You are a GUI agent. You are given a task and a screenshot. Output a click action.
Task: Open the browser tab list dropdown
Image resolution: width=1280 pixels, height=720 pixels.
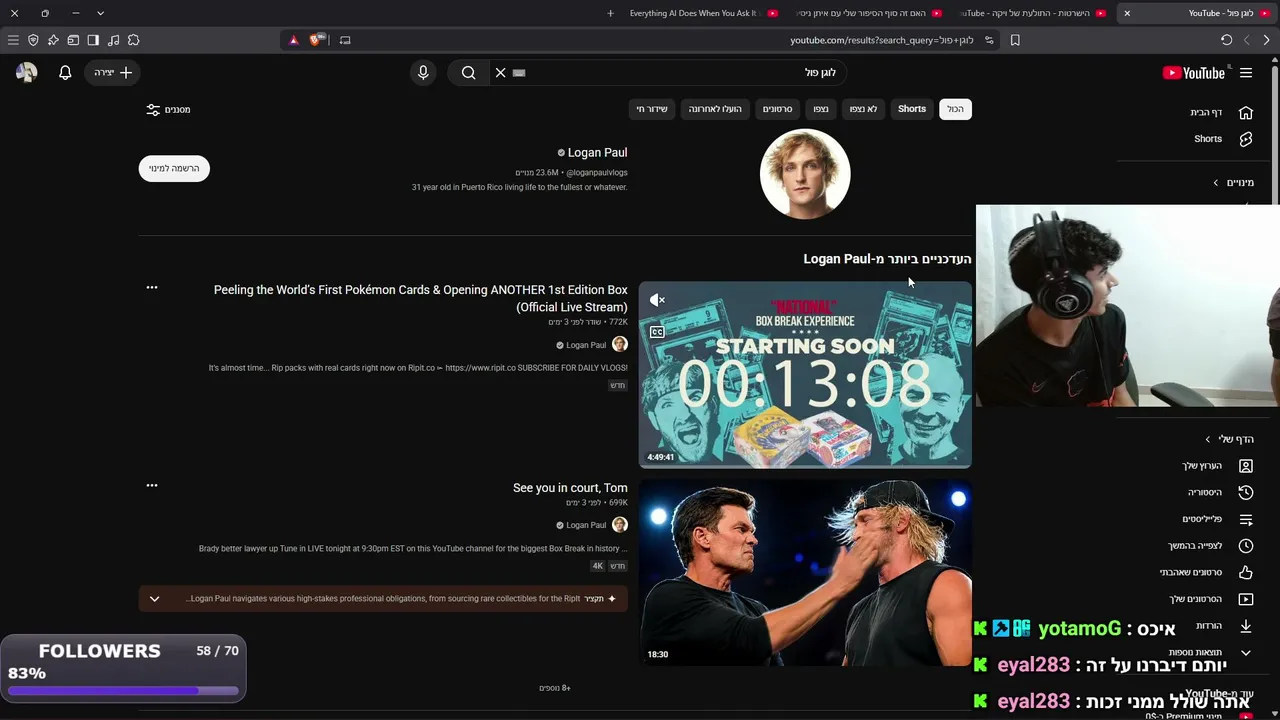coord(100,13)
